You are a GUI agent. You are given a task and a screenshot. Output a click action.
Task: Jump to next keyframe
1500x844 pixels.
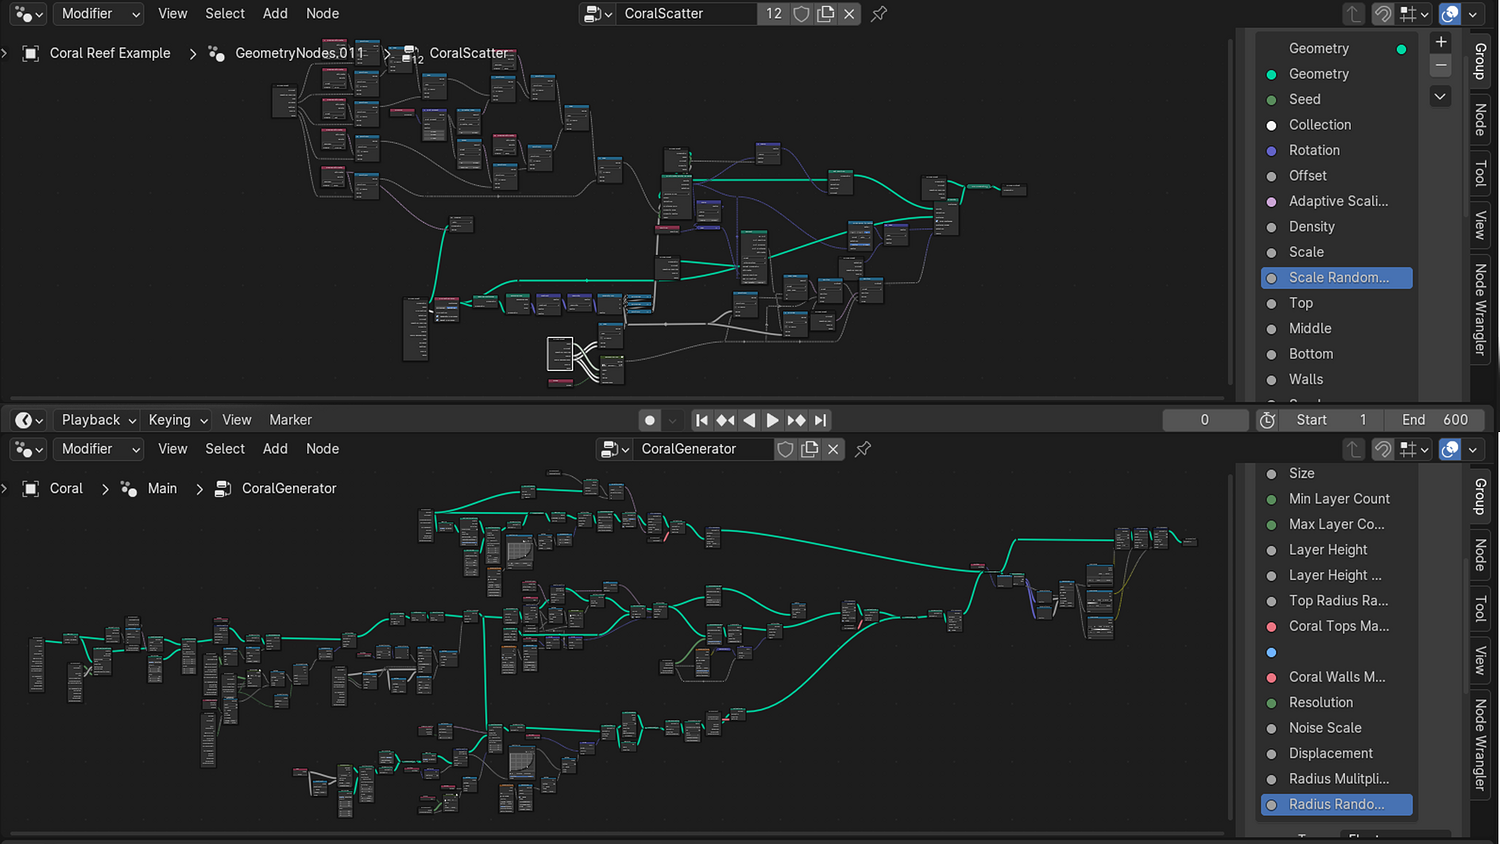[x=796, y=420]
